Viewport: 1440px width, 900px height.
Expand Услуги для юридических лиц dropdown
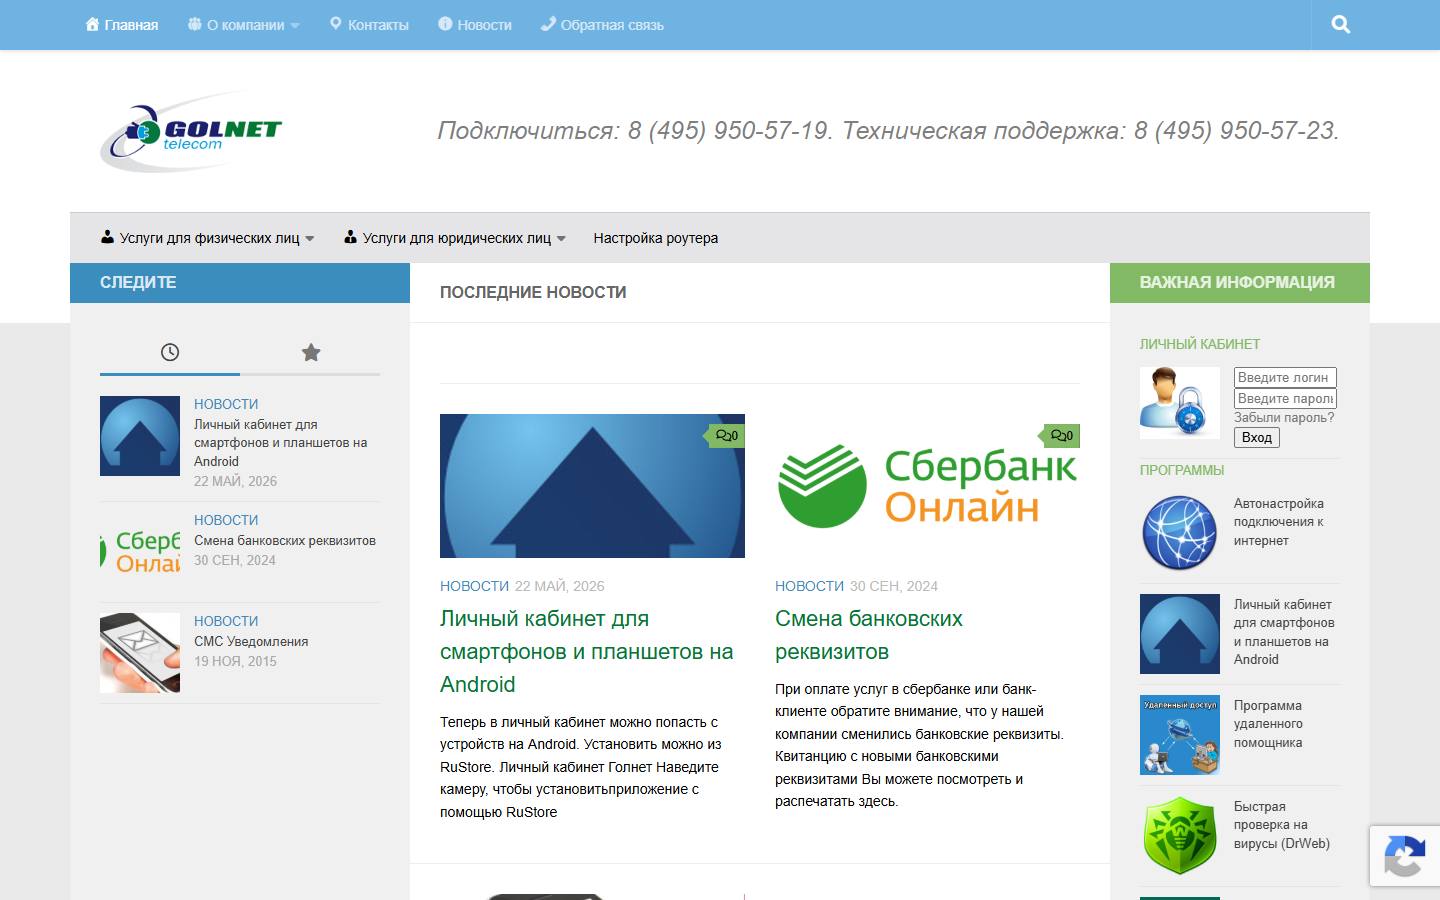coord(455,238)
